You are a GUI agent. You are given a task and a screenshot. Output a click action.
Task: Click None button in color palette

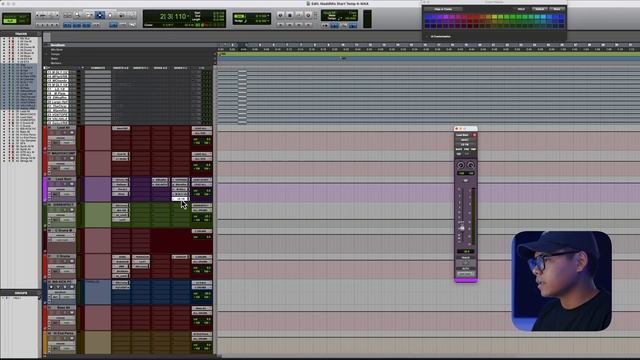557,9
